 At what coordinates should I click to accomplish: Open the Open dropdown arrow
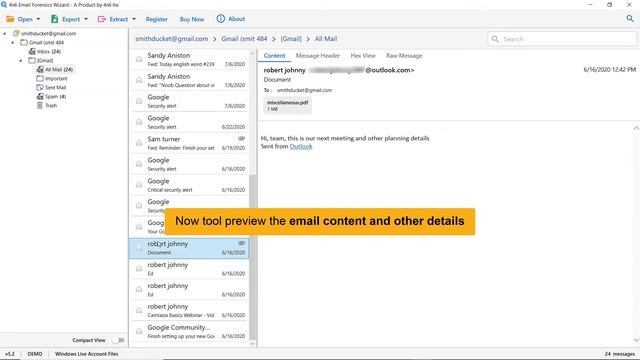tap(38, 19)
